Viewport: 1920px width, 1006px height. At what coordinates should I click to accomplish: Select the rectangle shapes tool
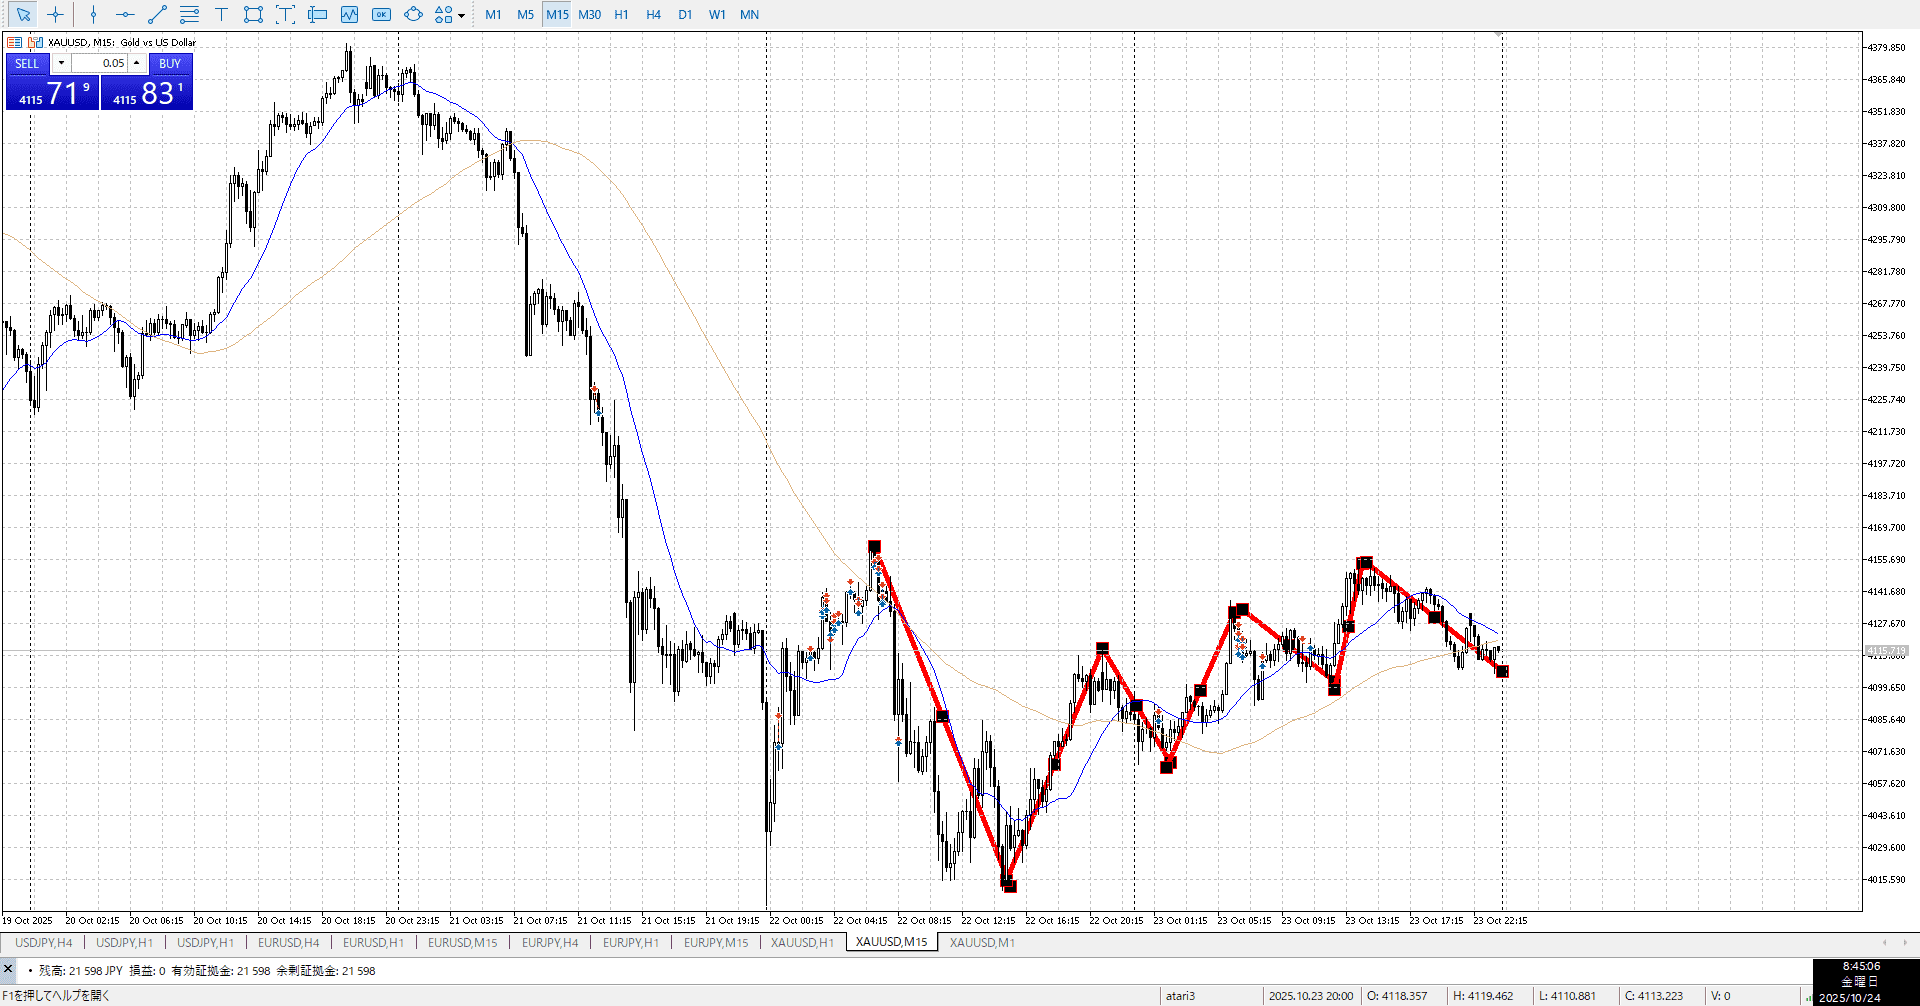(253, 14)
